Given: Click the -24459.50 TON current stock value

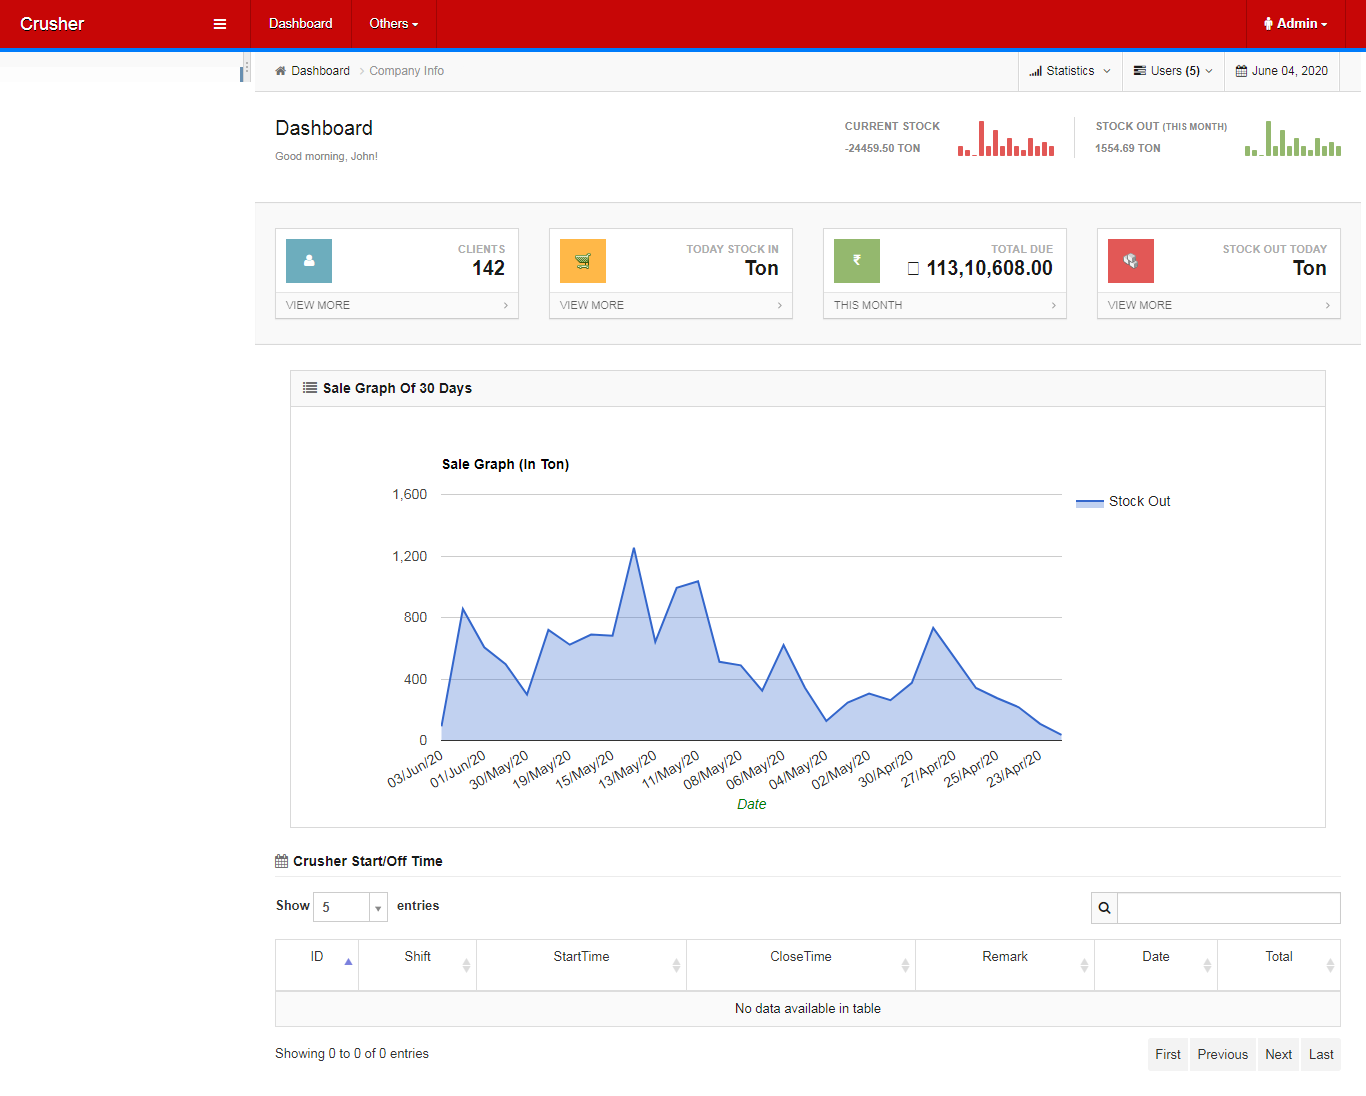Looking at the screenshot, I should (x=883, y=148).
